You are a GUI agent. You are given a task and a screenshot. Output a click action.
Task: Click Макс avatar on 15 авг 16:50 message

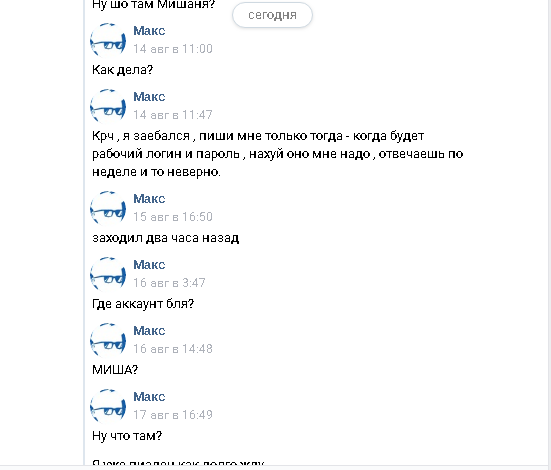(x=108, y=208)
